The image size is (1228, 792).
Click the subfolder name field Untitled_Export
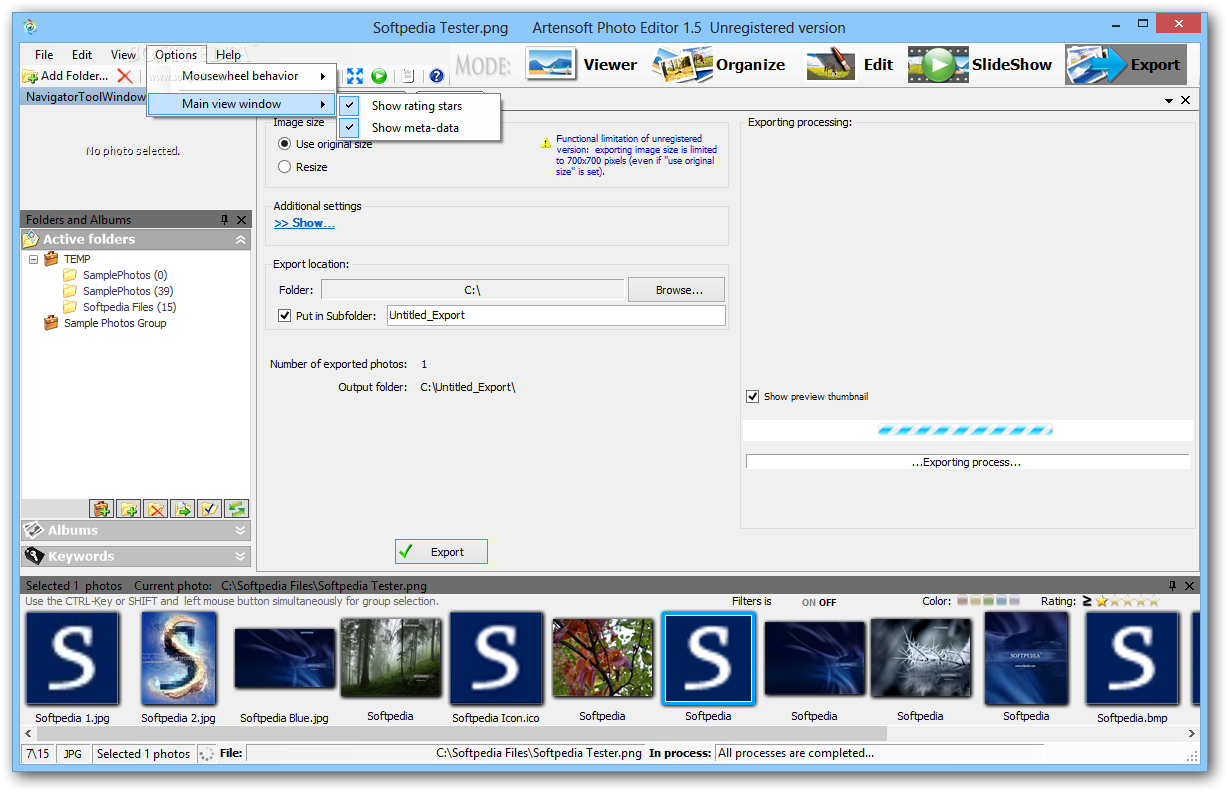click(x=555, y=315)
